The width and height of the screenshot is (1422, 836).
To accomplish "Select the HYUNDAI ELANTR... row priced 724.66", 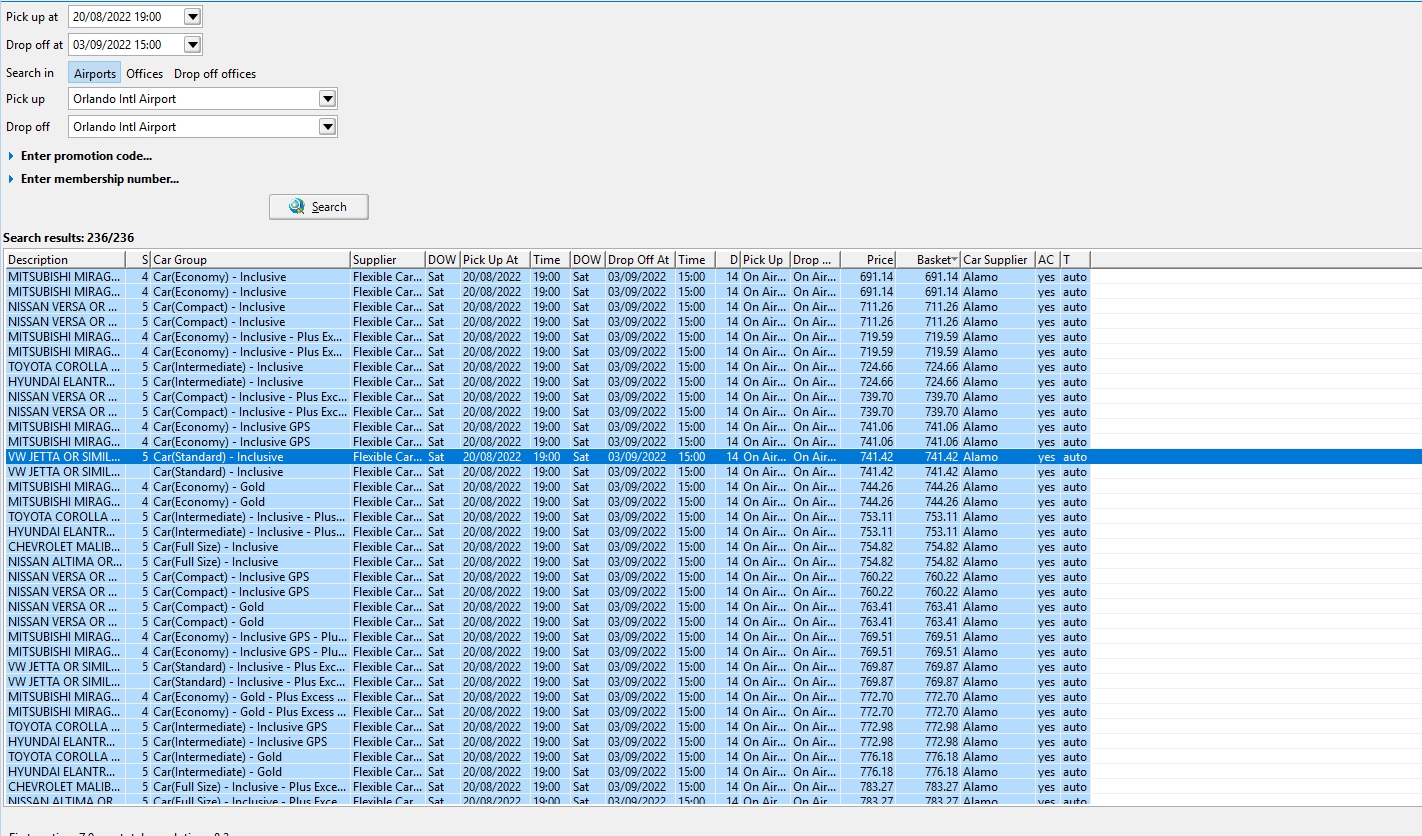I will (x=547, y=382).
